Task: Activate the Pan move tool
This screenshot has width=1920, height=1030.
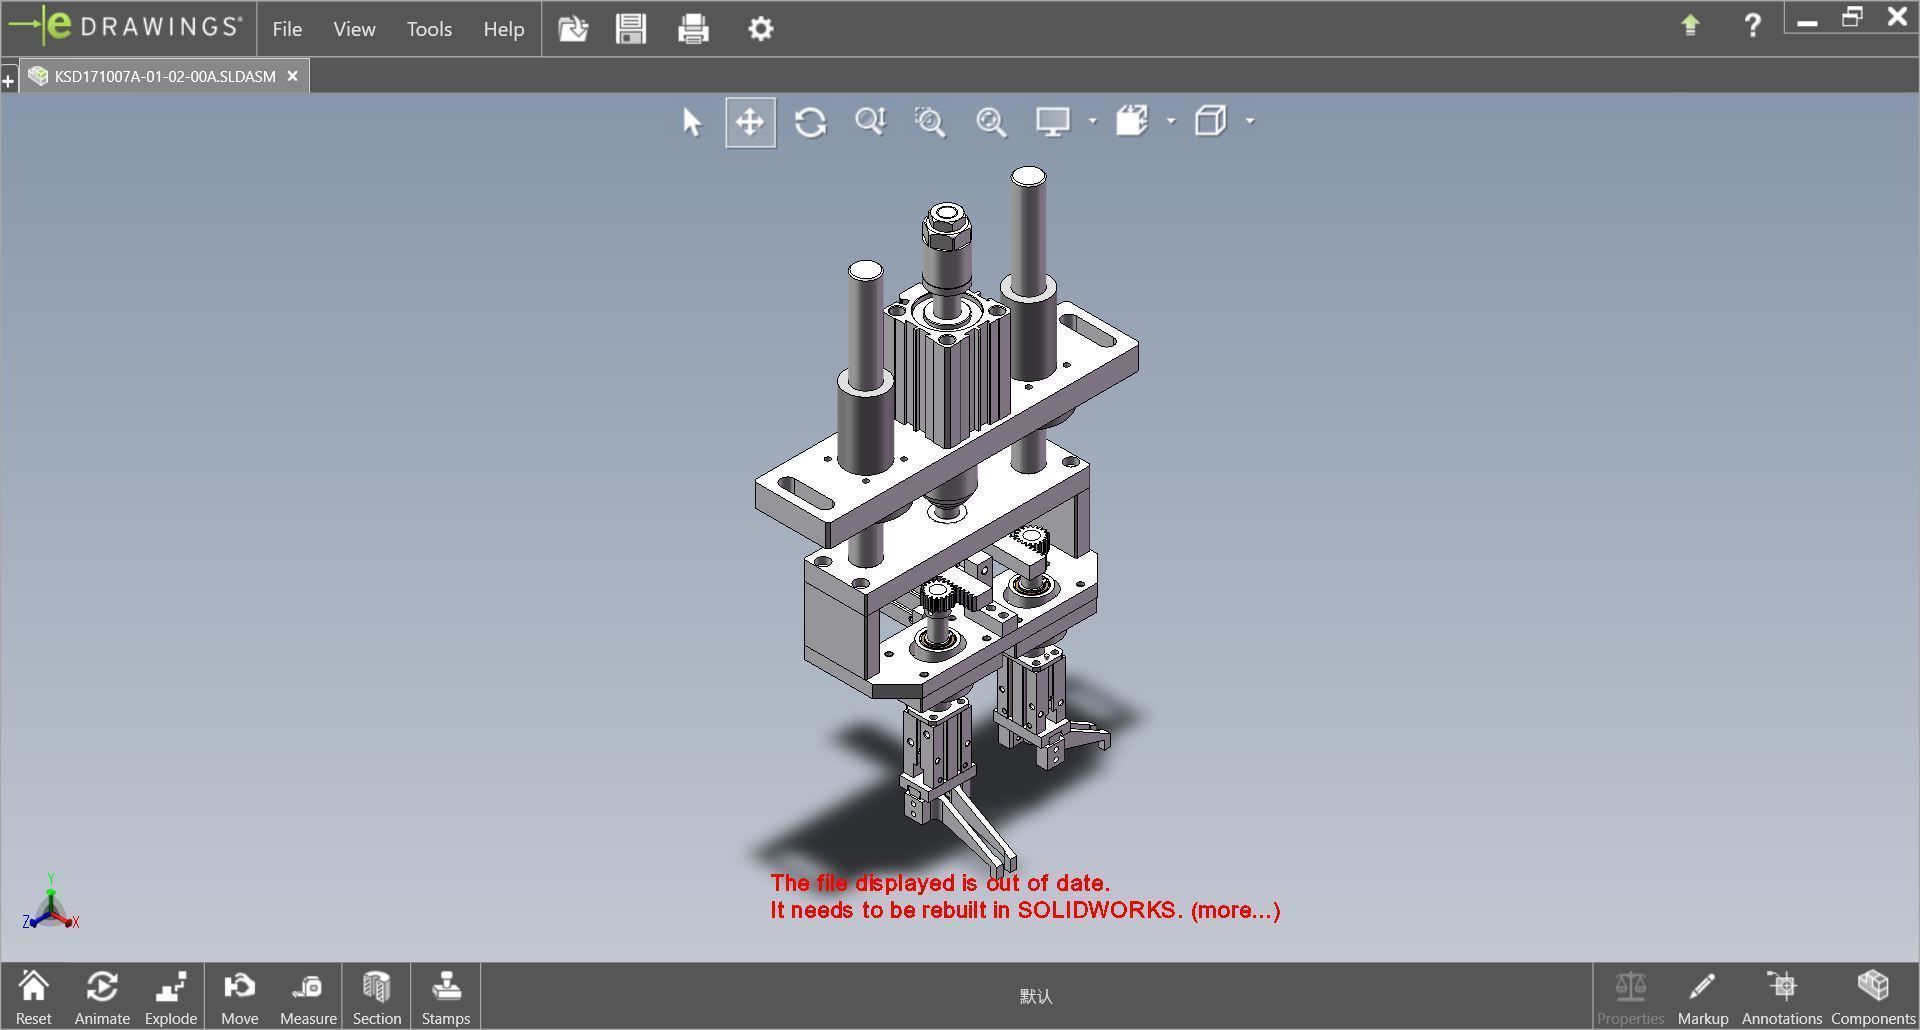Action: 750,122
